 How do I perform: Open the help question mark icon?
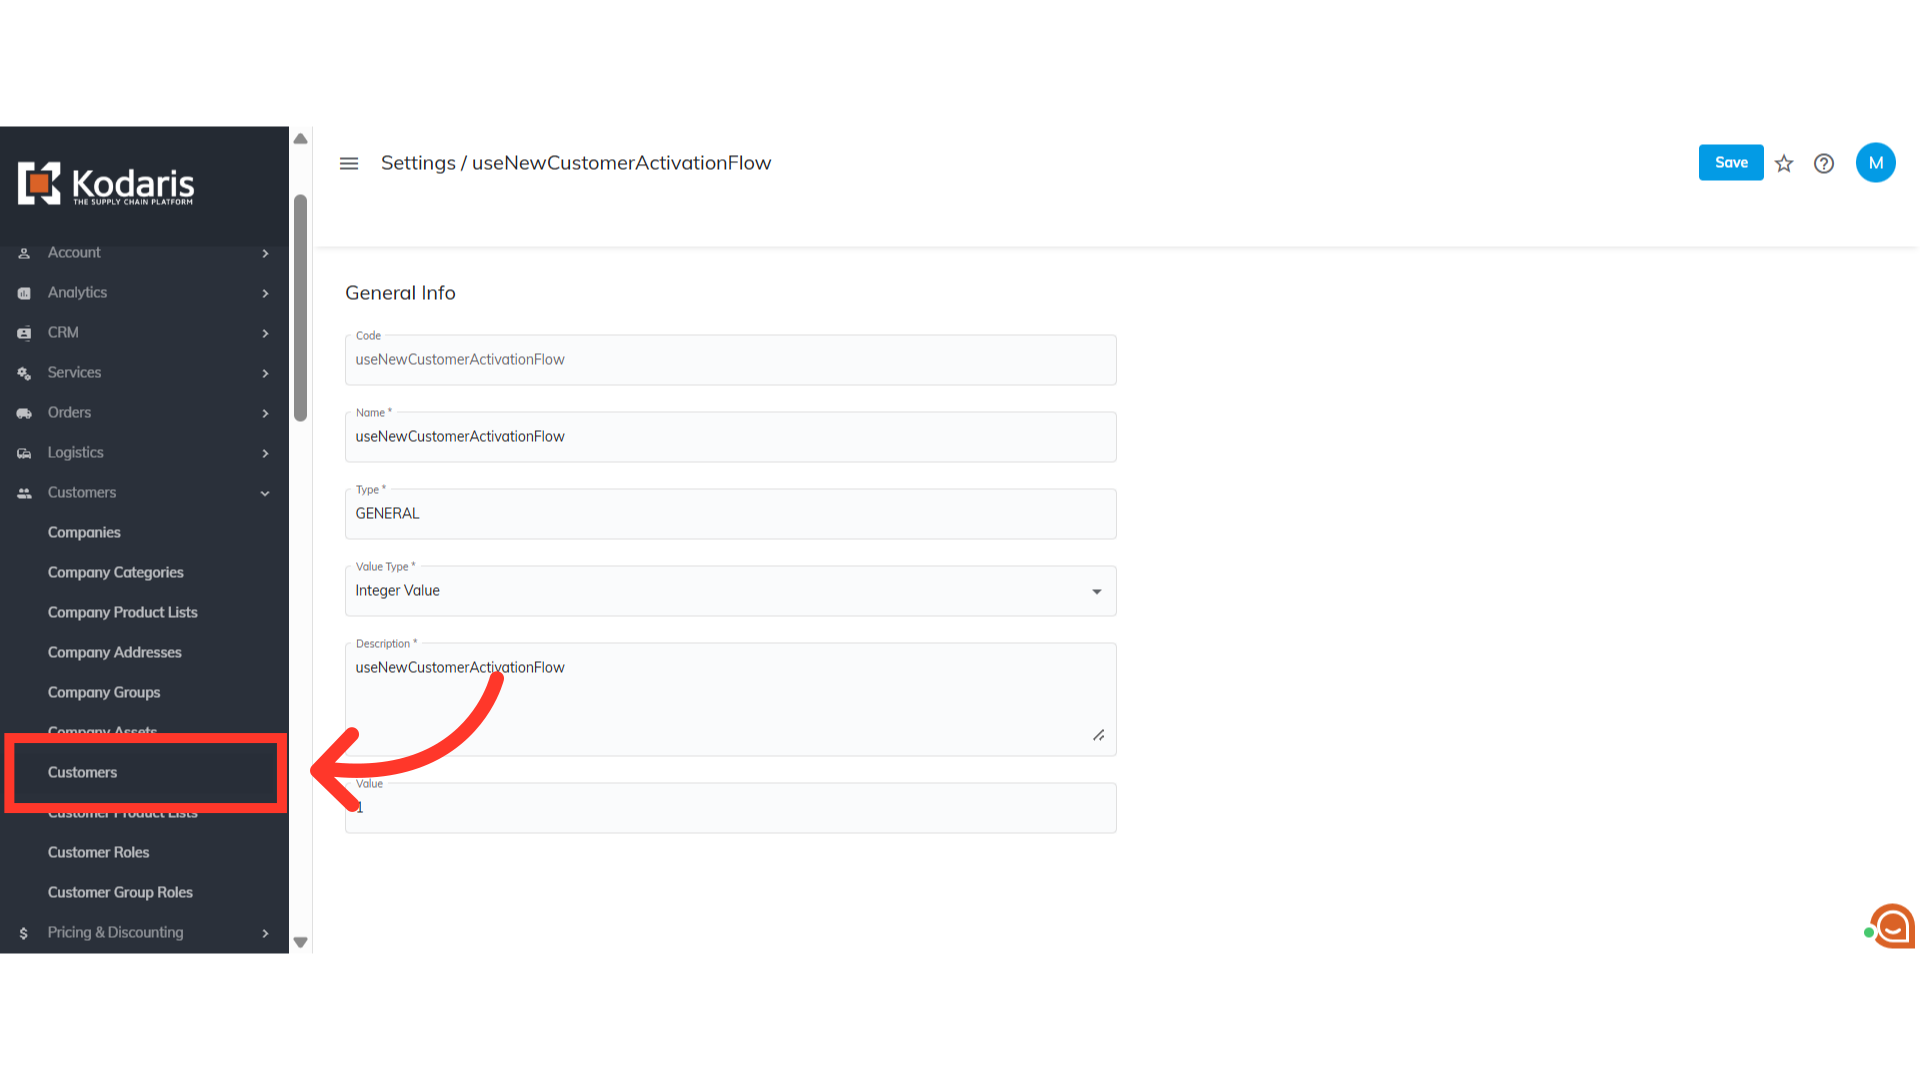pyautogui.click(x=1824, y=163)
